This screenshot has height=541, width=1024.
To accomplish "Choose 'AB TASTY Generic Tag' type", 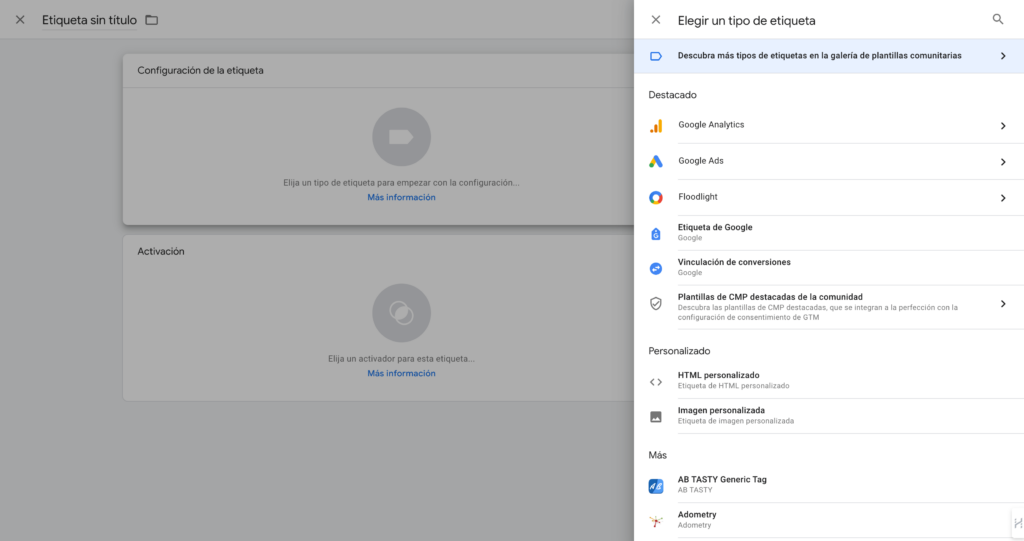I will [829, 484].
